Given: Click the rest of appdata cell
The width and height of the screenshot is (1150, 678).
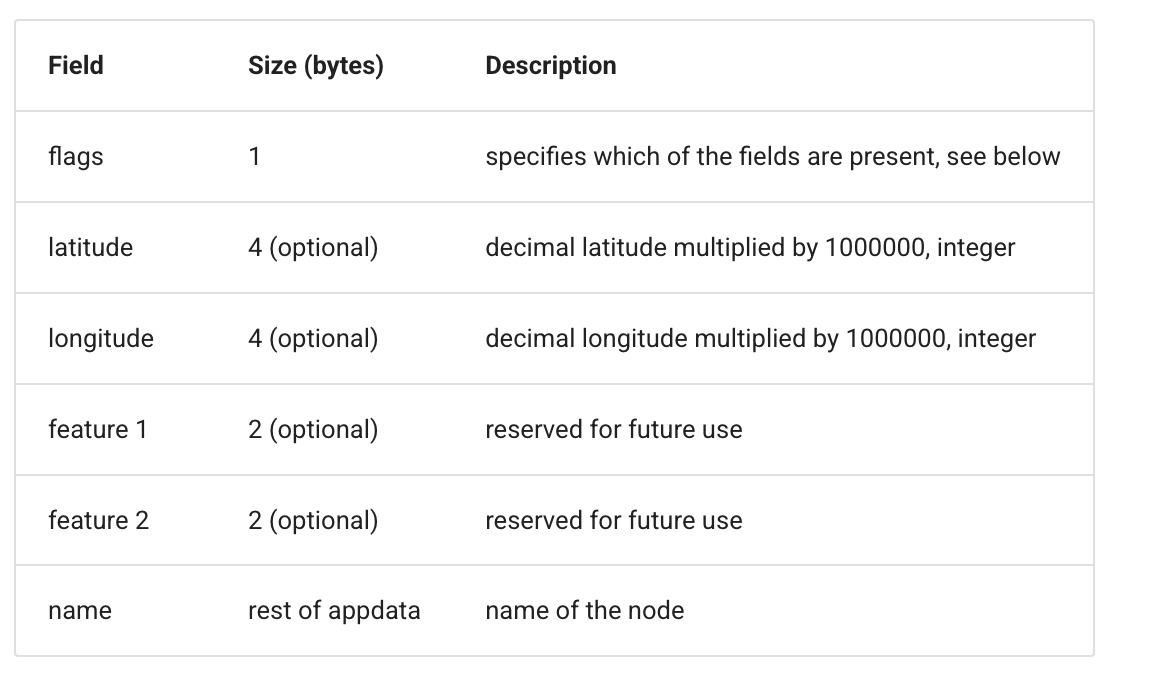Looking at the screenshot, I should tap(334, 610).
